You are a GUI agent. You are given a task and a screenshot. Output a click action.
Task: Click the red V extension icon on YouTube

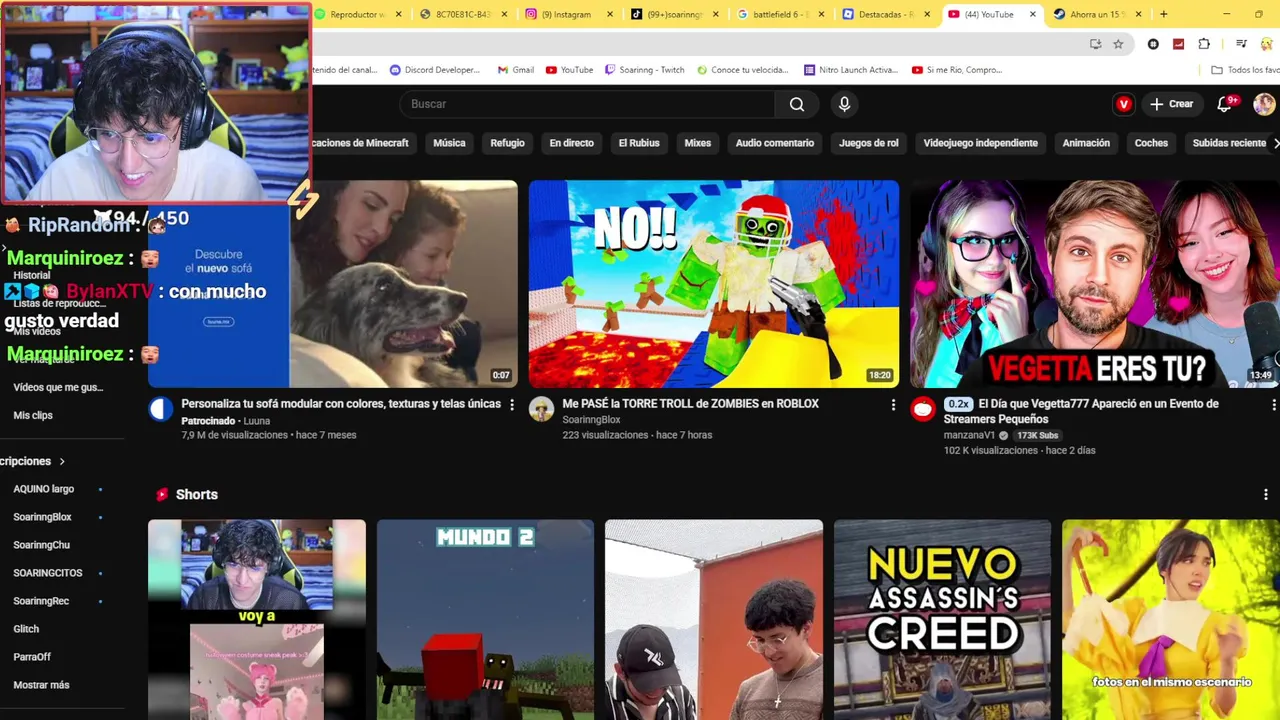click(1124, 104)
